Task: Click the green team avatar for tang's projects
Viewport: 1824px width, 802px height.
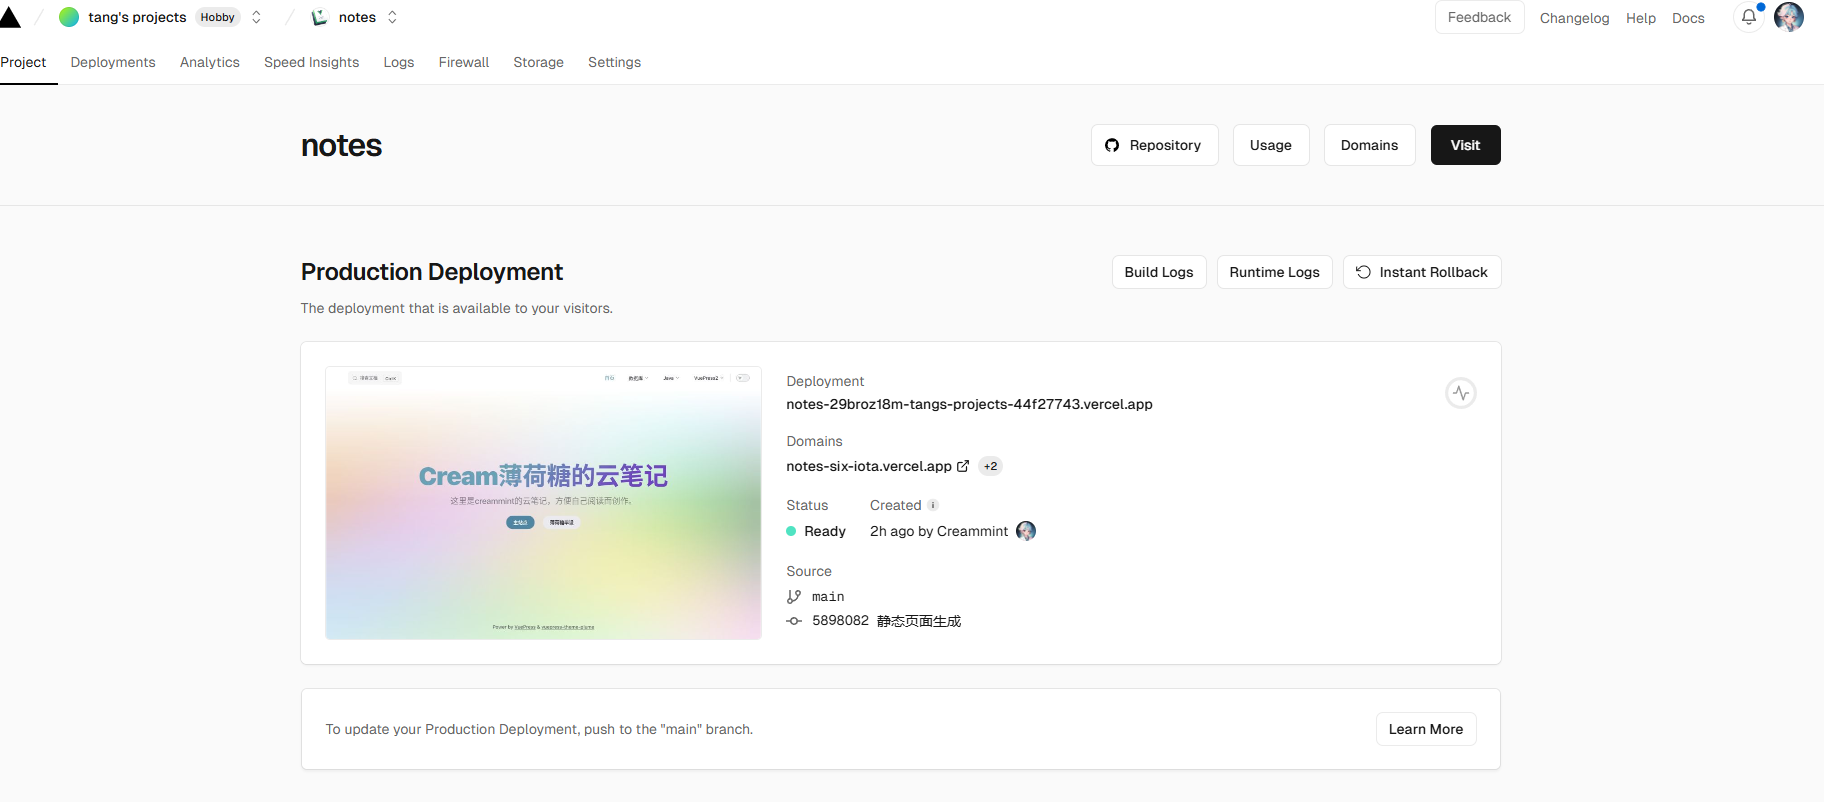Action: point(69,17)
